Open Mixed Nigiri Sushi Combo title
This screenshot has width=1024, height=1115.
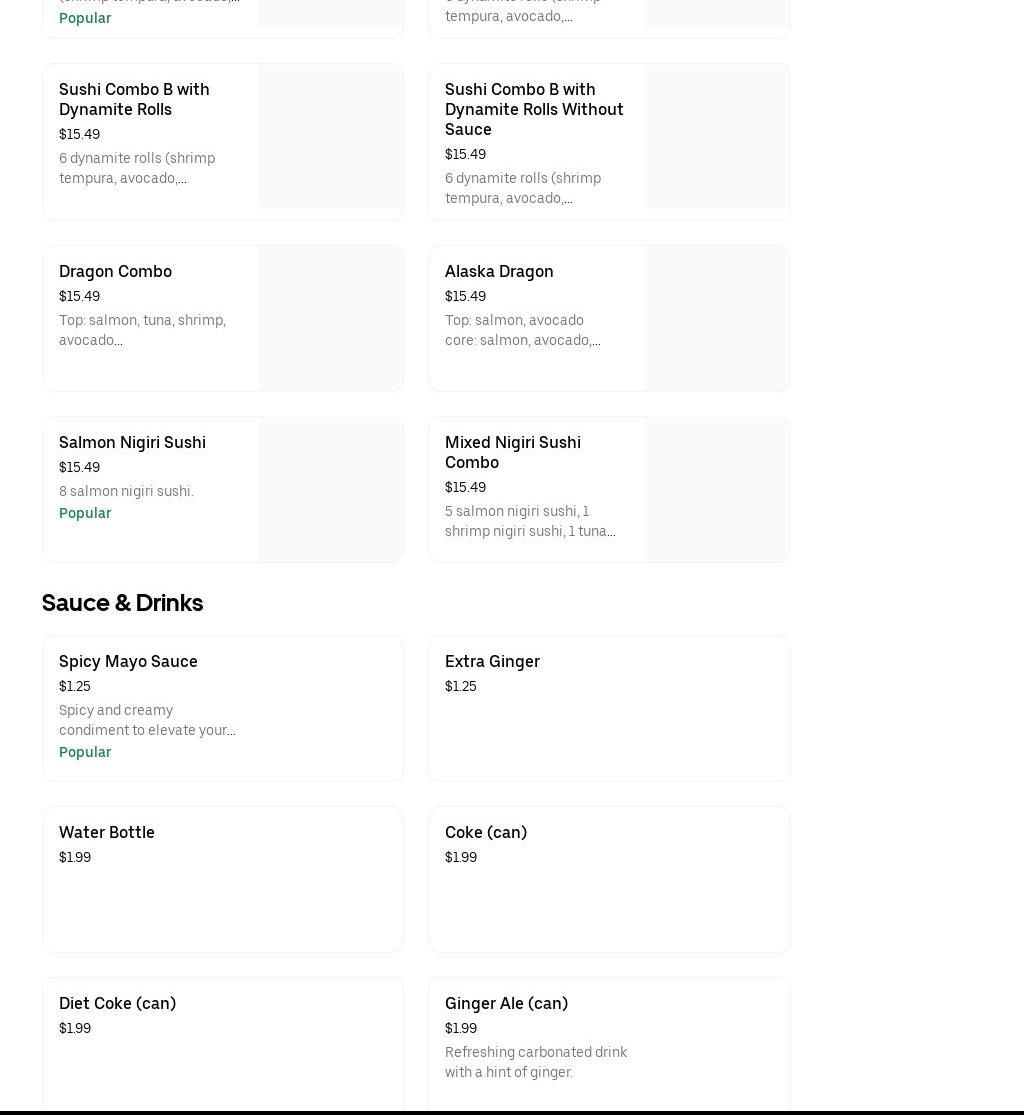(512, 452)
